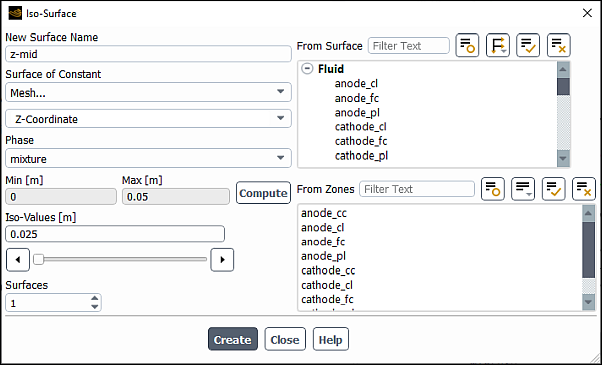The width and height of the screenshot is (602, 365).
Task: Collapse the Fluid group in surface tree
Action: click(307, 69)
